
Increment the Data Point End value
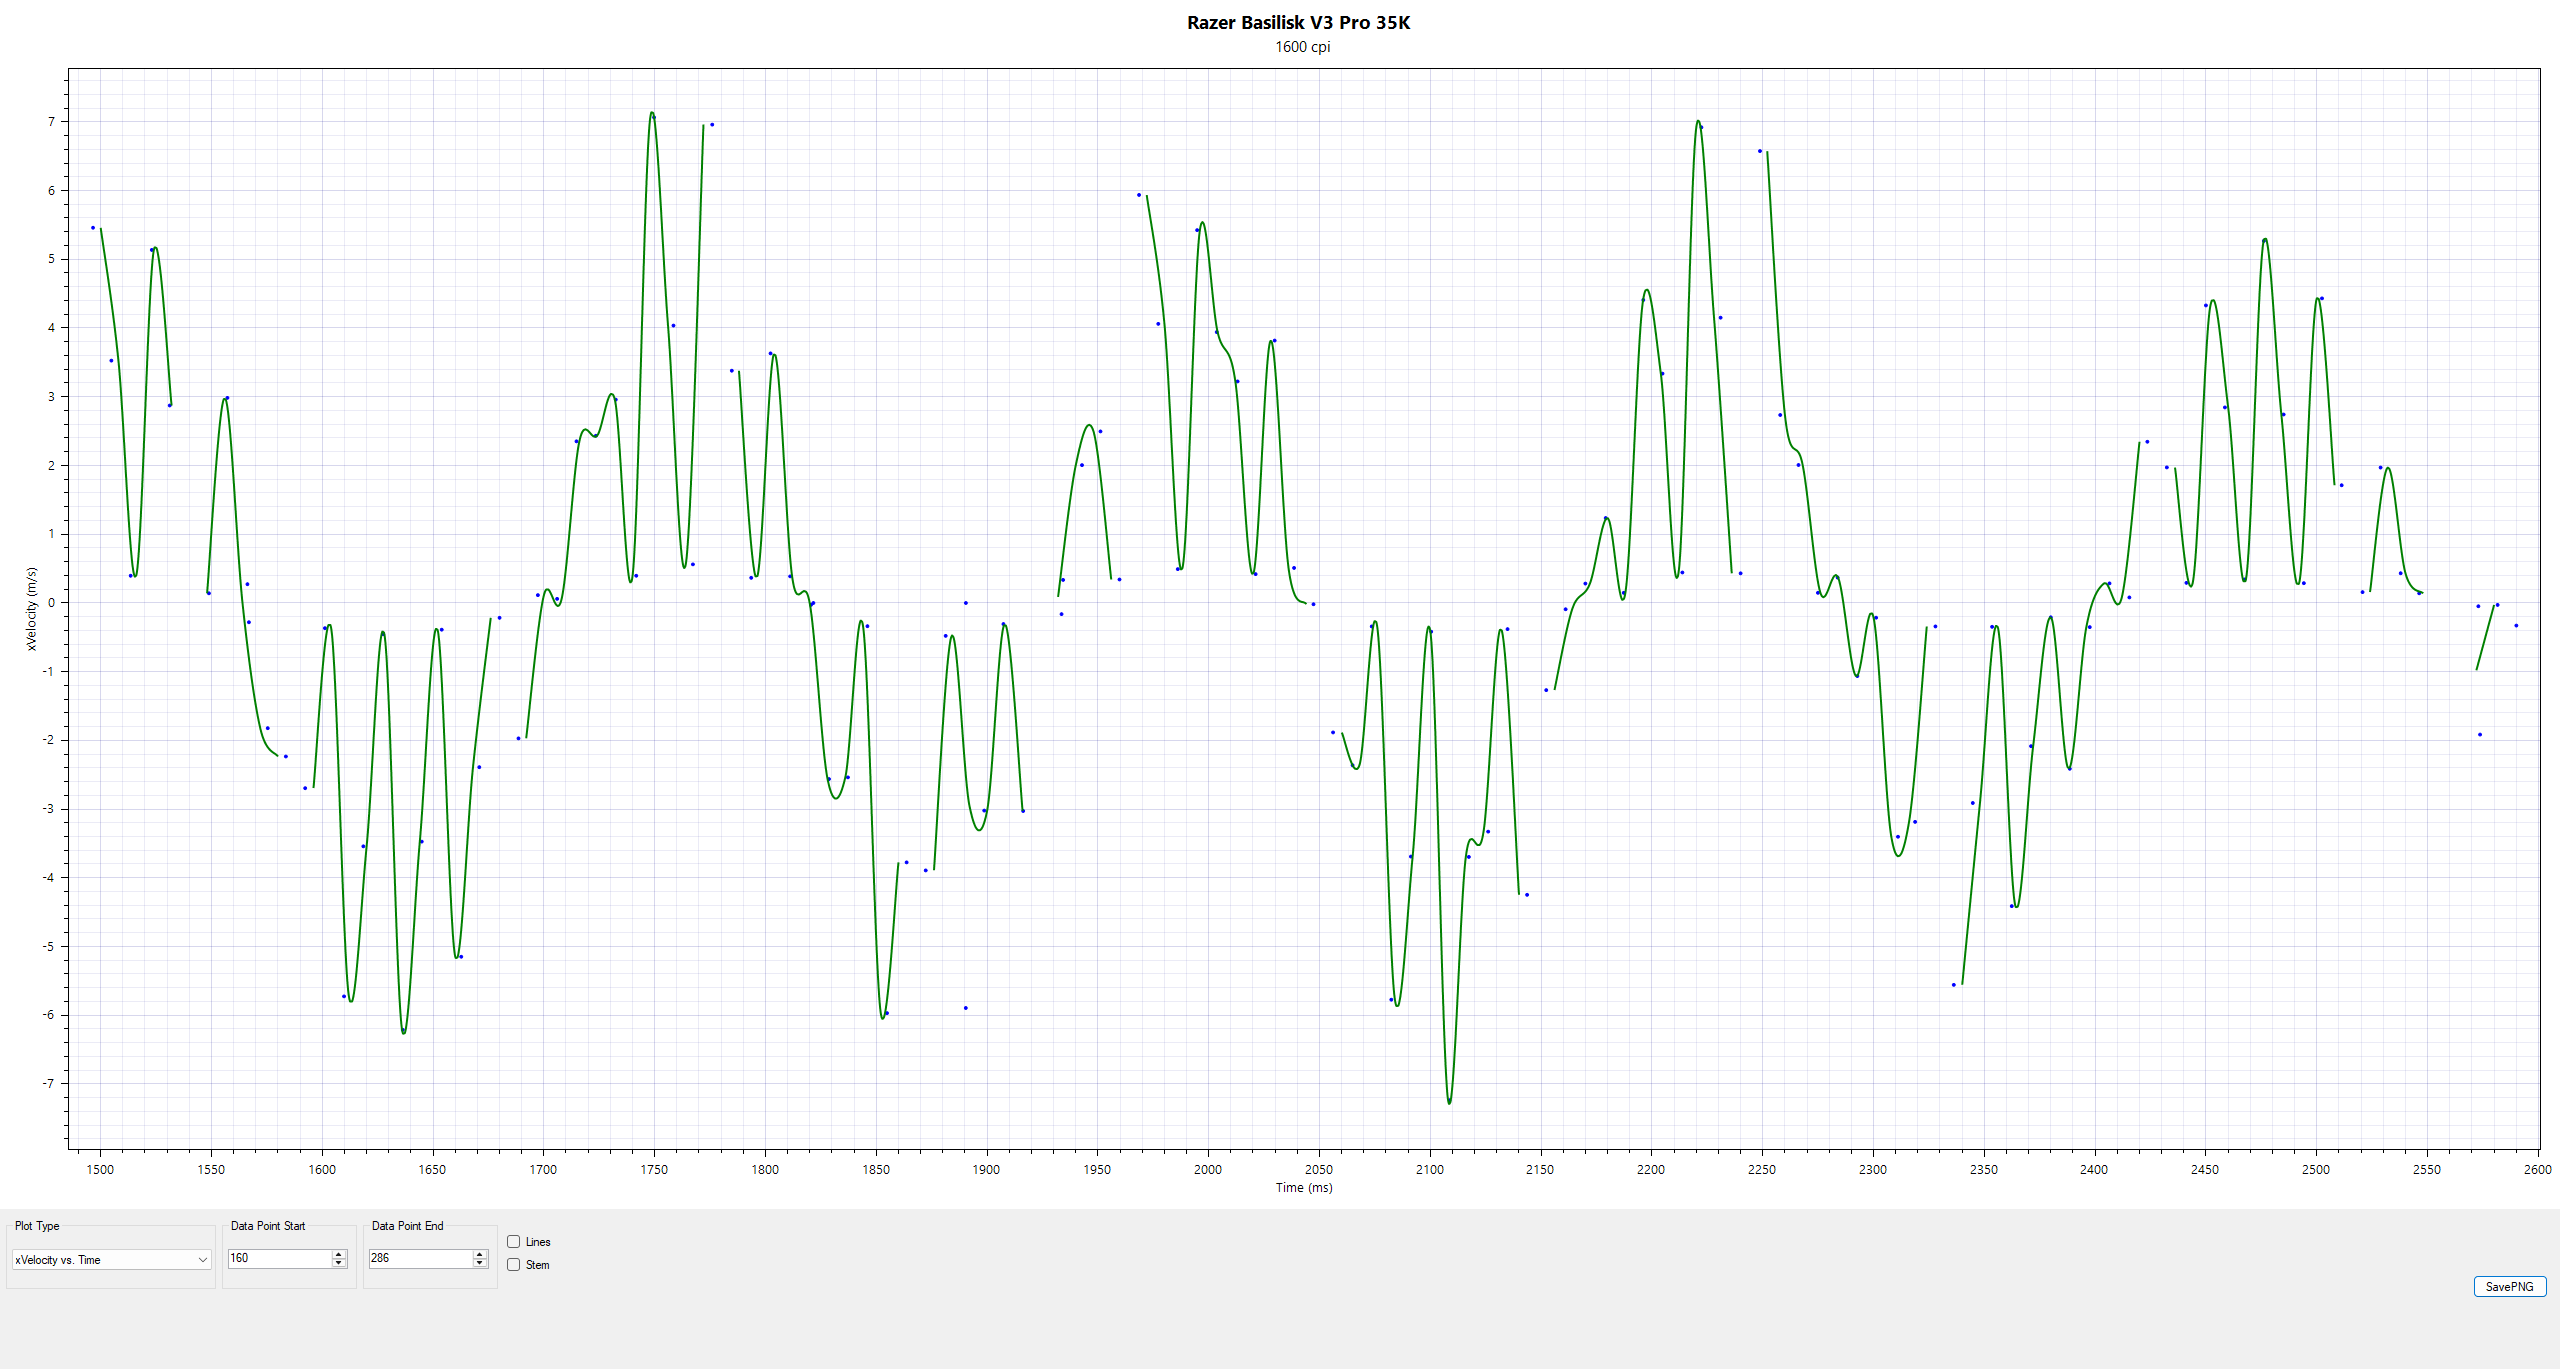(480, 1254)
